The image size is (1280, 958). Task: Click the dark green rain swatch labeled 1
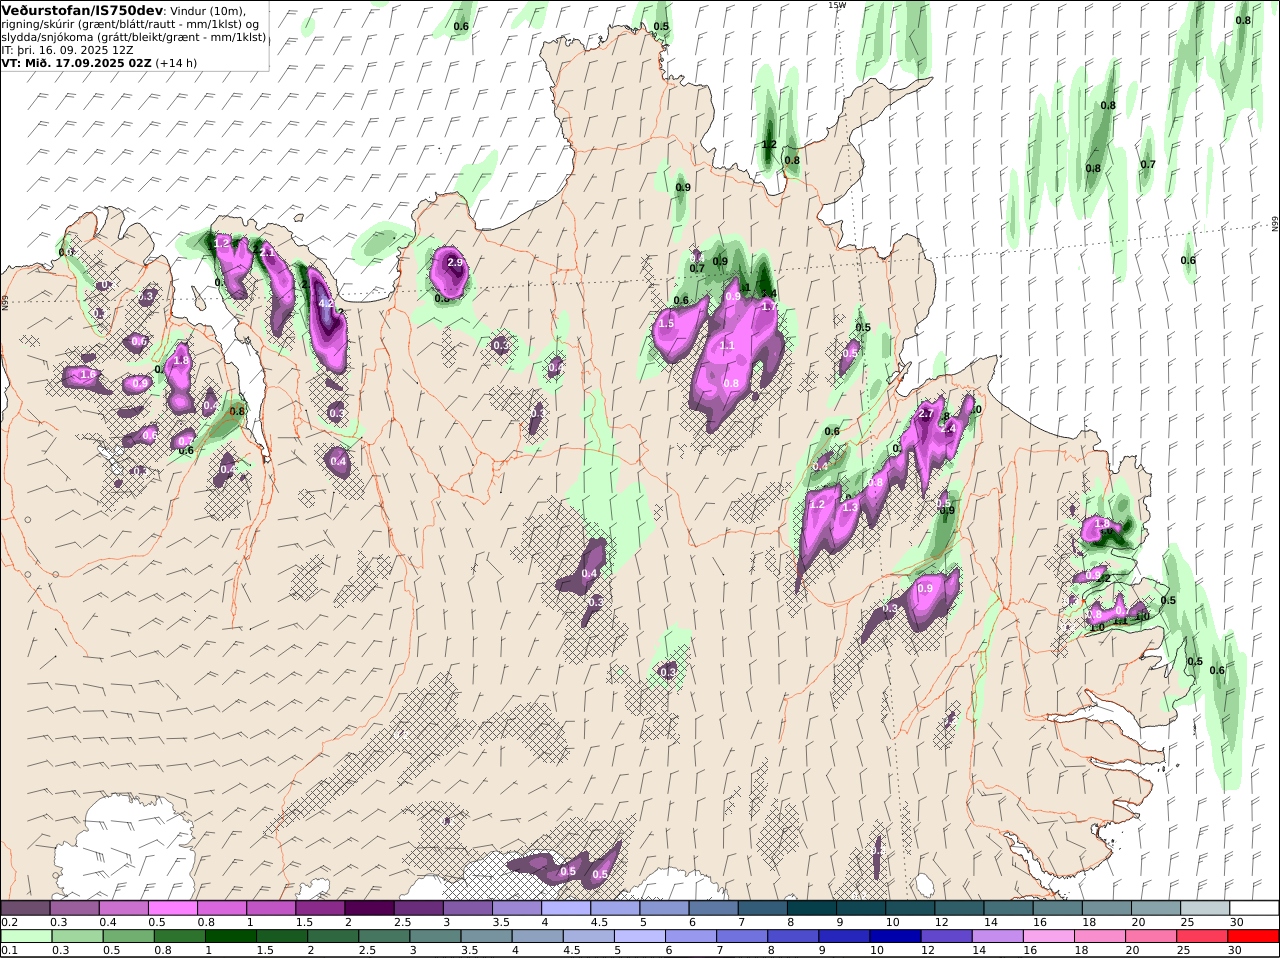point(230,936)
